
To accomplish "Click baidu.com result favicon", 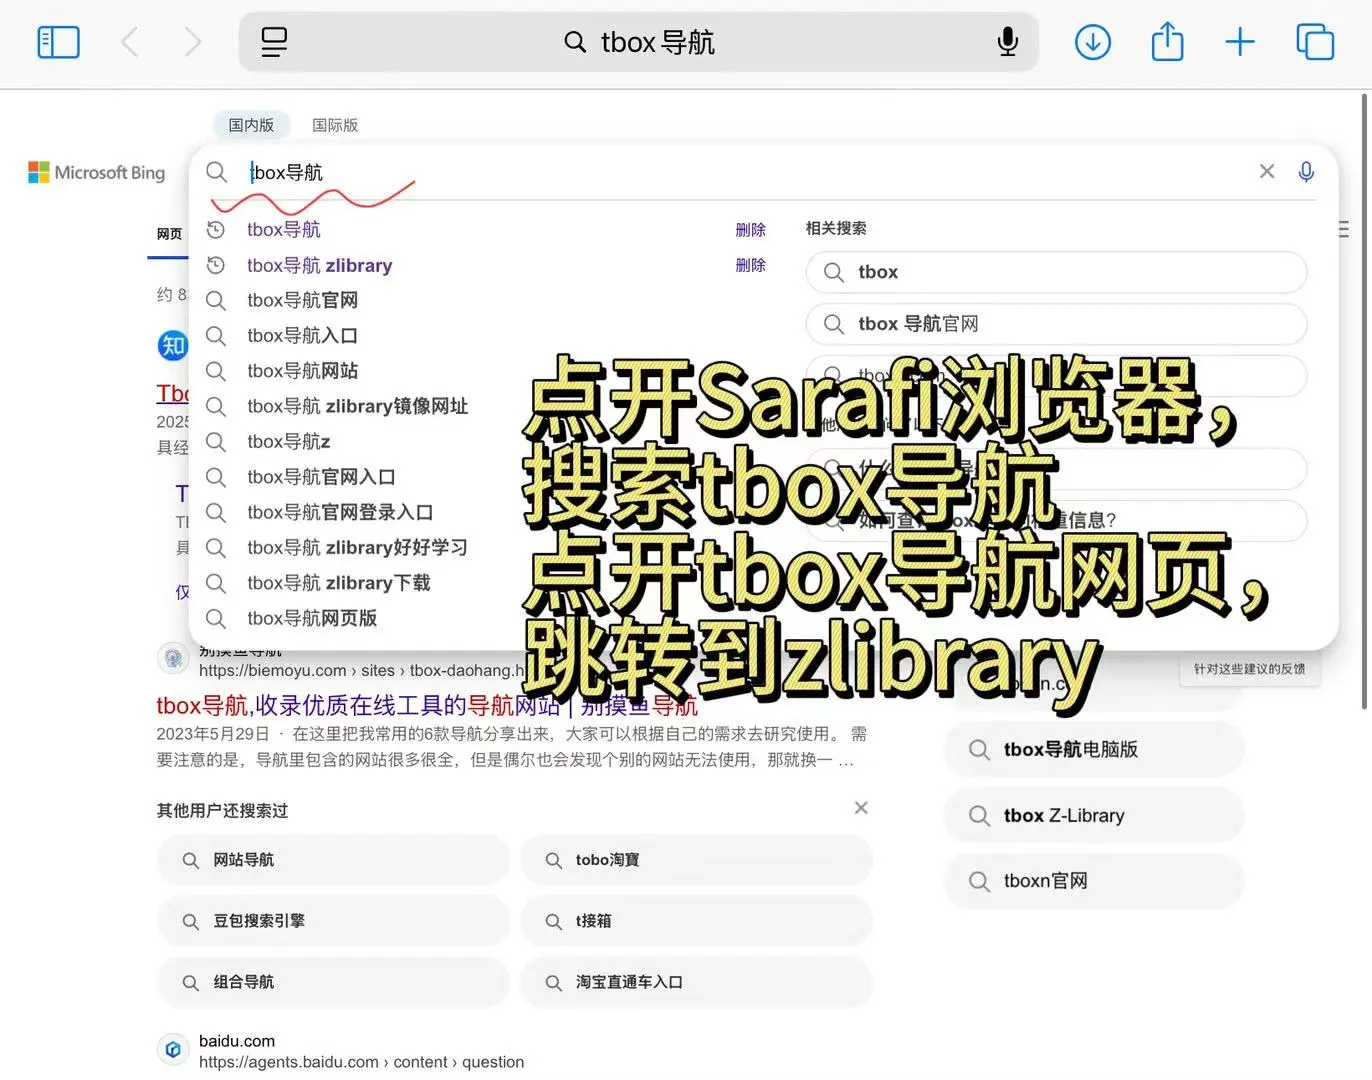I will point(173,1049).
